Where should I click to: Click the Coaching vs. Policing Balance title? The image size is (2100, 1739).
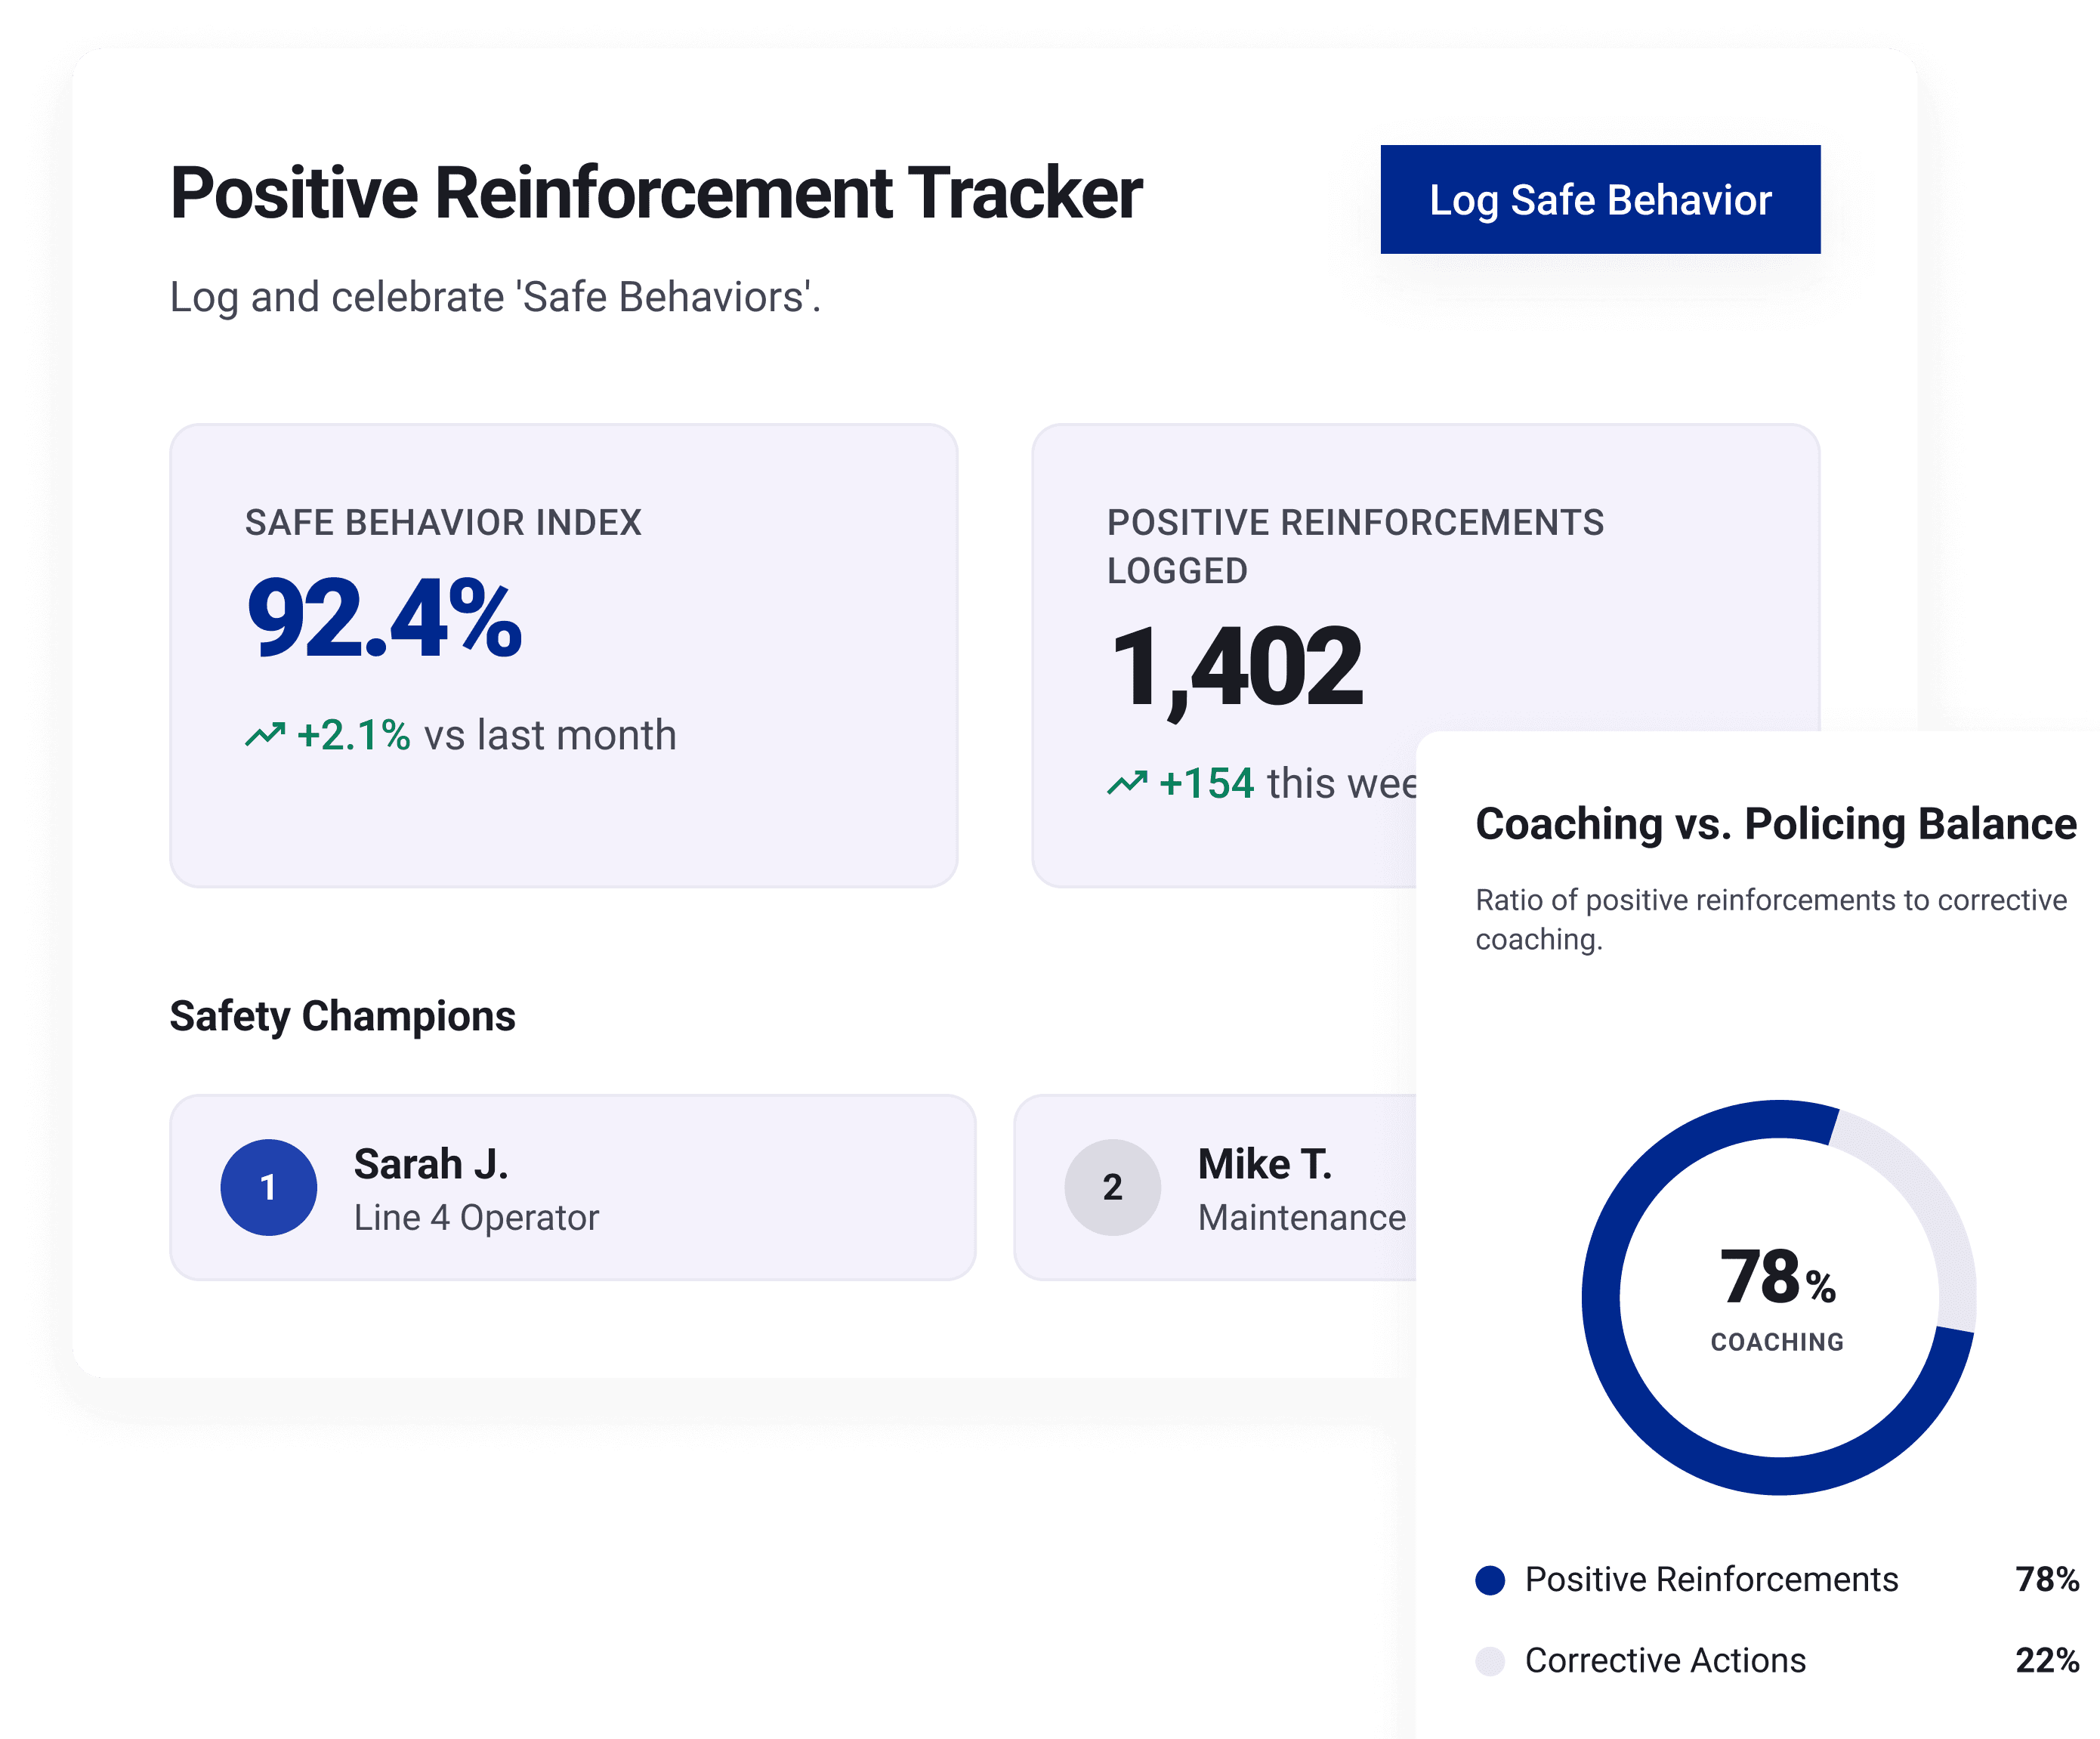coord(1776,824)
